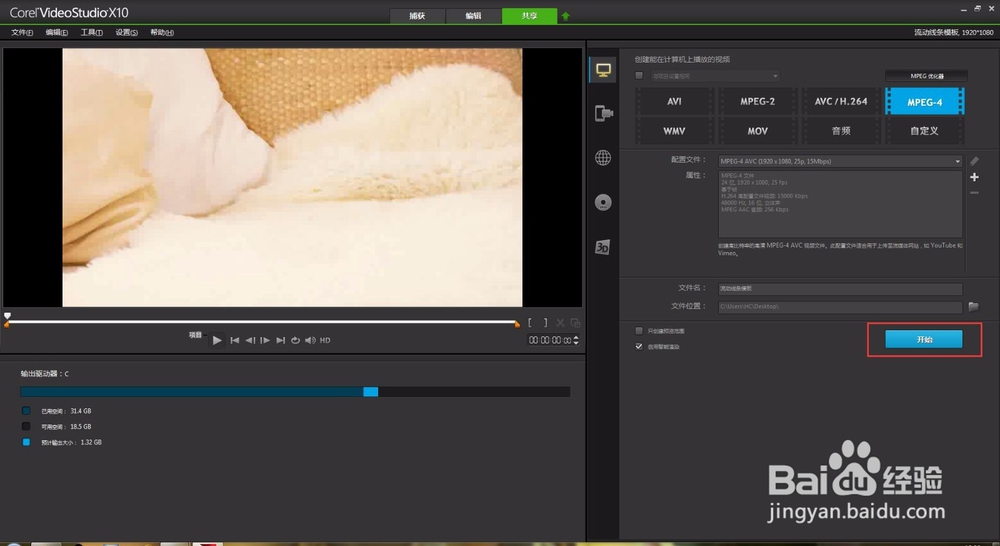Image resolution: width=1000 pixels, height=546 pixels.
Task: Tick the same as project settings checkbox
Action: tap(639, 76)
